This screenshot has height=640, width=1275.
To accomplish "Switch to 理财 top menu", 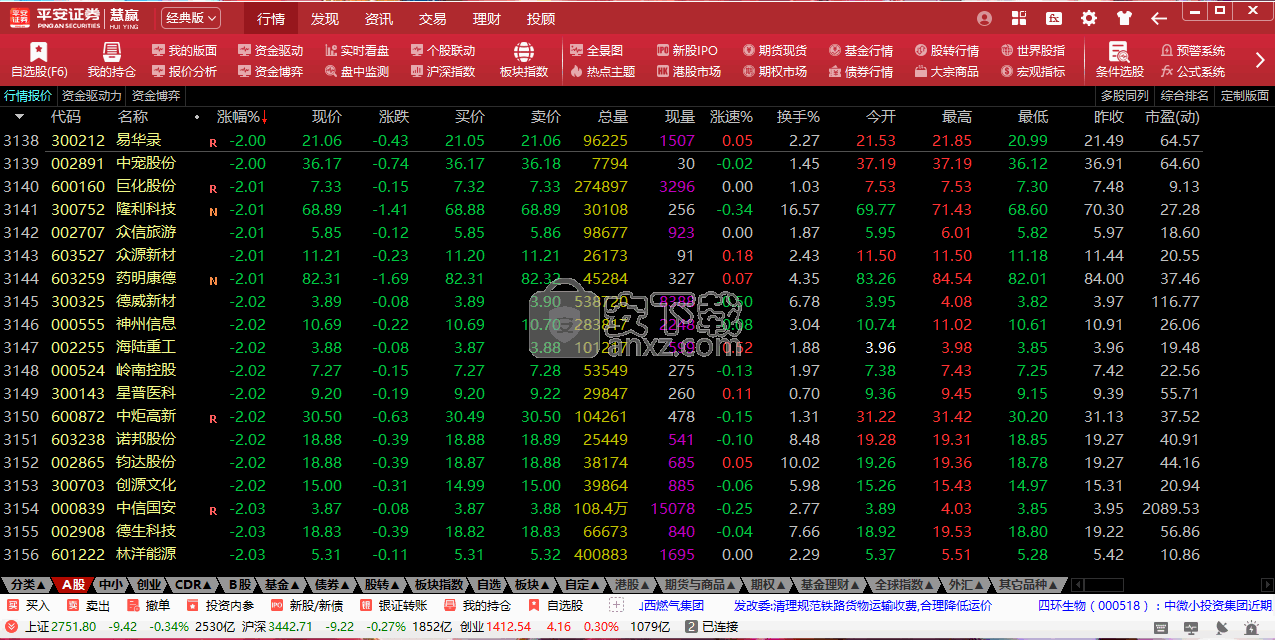I will [x=487, y=18].
